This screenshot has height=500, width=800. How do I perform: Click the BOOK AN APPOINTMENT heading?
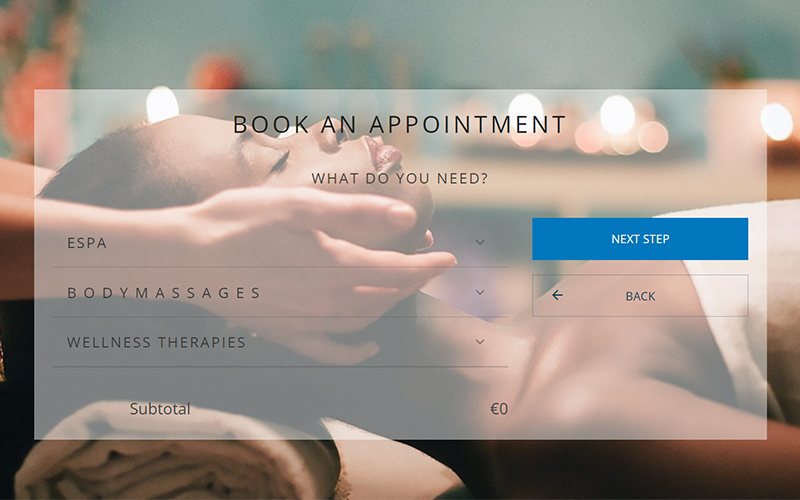399,124
